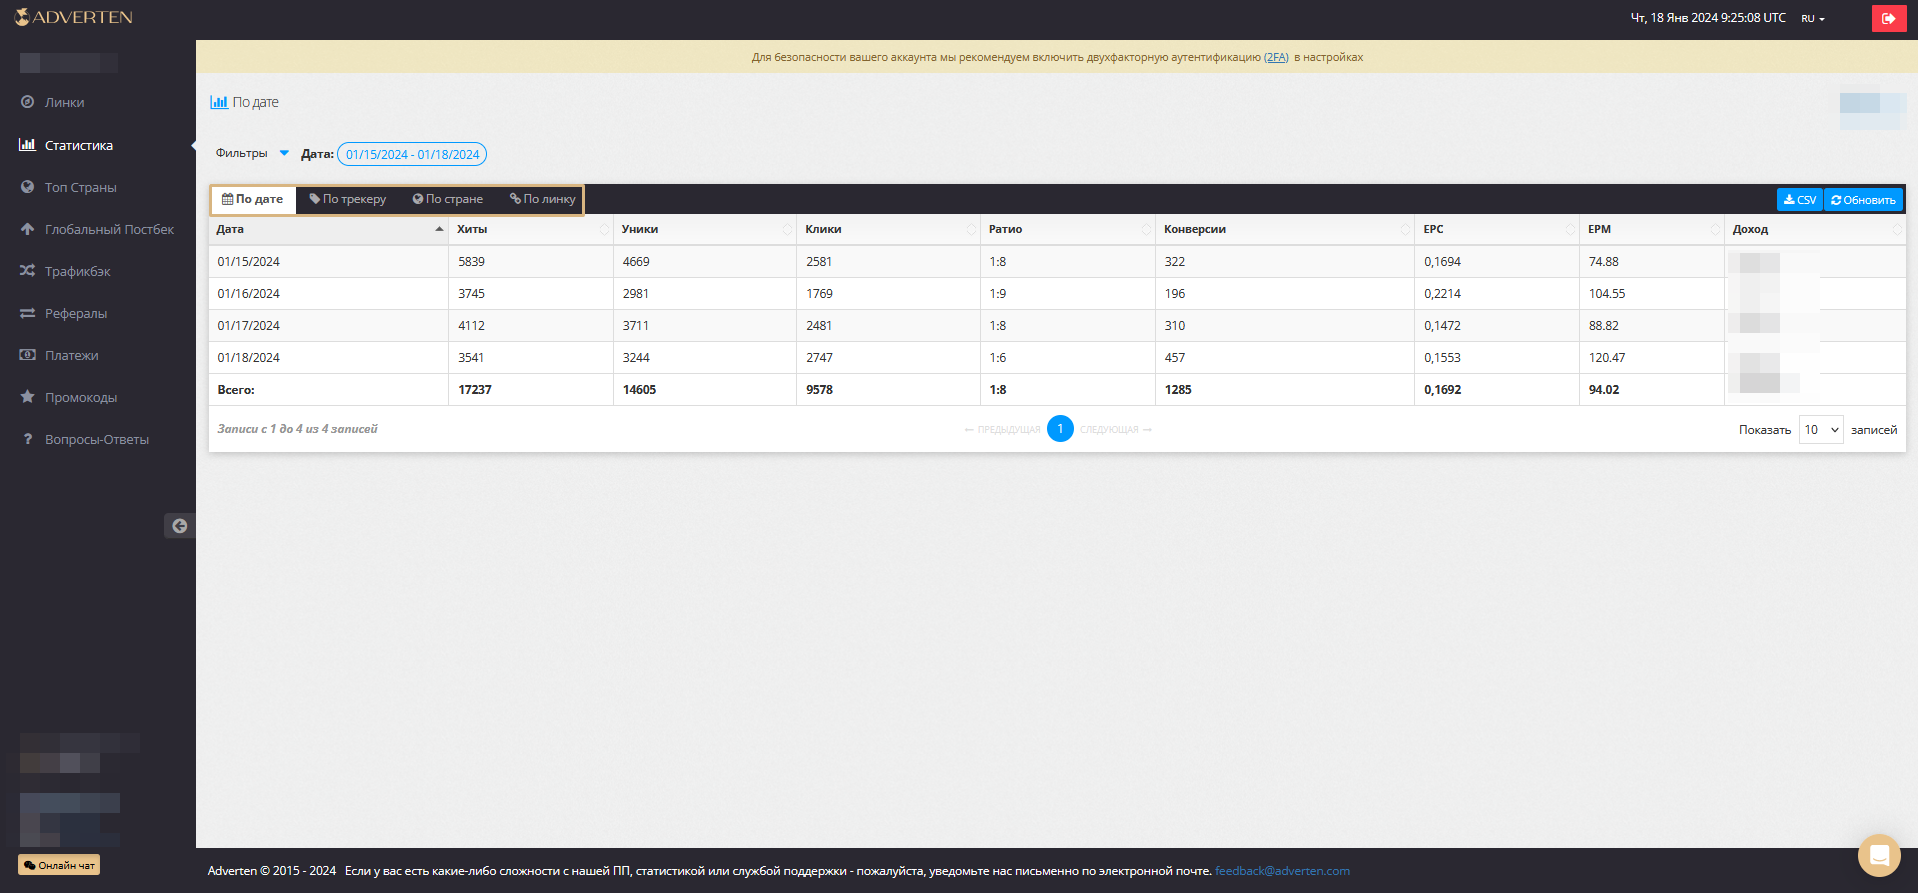The image size is (1918, 893).
Task: Select the По дате tab
Action: pos(253,199)
